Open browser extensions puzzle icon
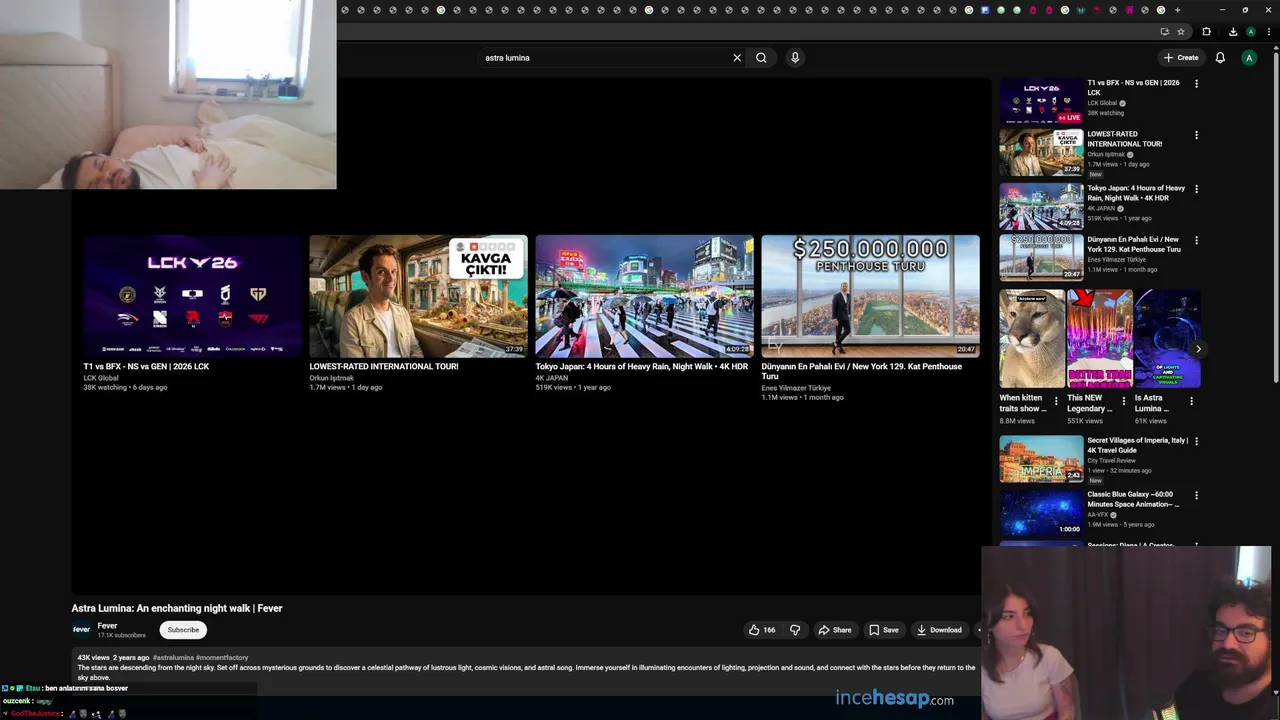 pyautogui.click(x=1206, y=32)
